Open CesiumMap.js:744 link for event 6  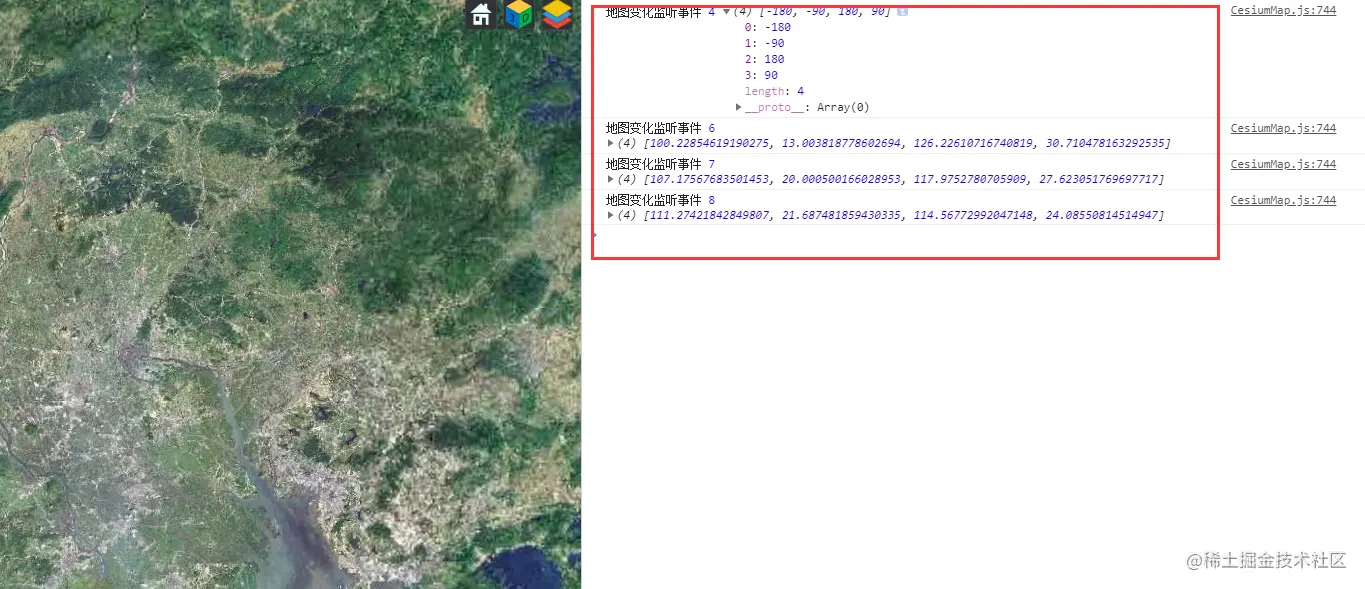(1283, 128)
